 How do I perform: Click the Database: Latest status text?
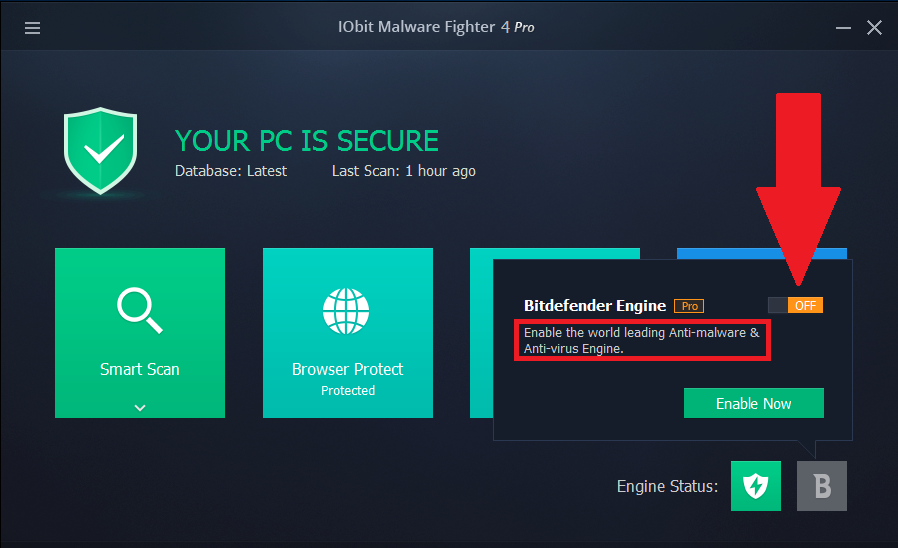[x=231, y=171]
